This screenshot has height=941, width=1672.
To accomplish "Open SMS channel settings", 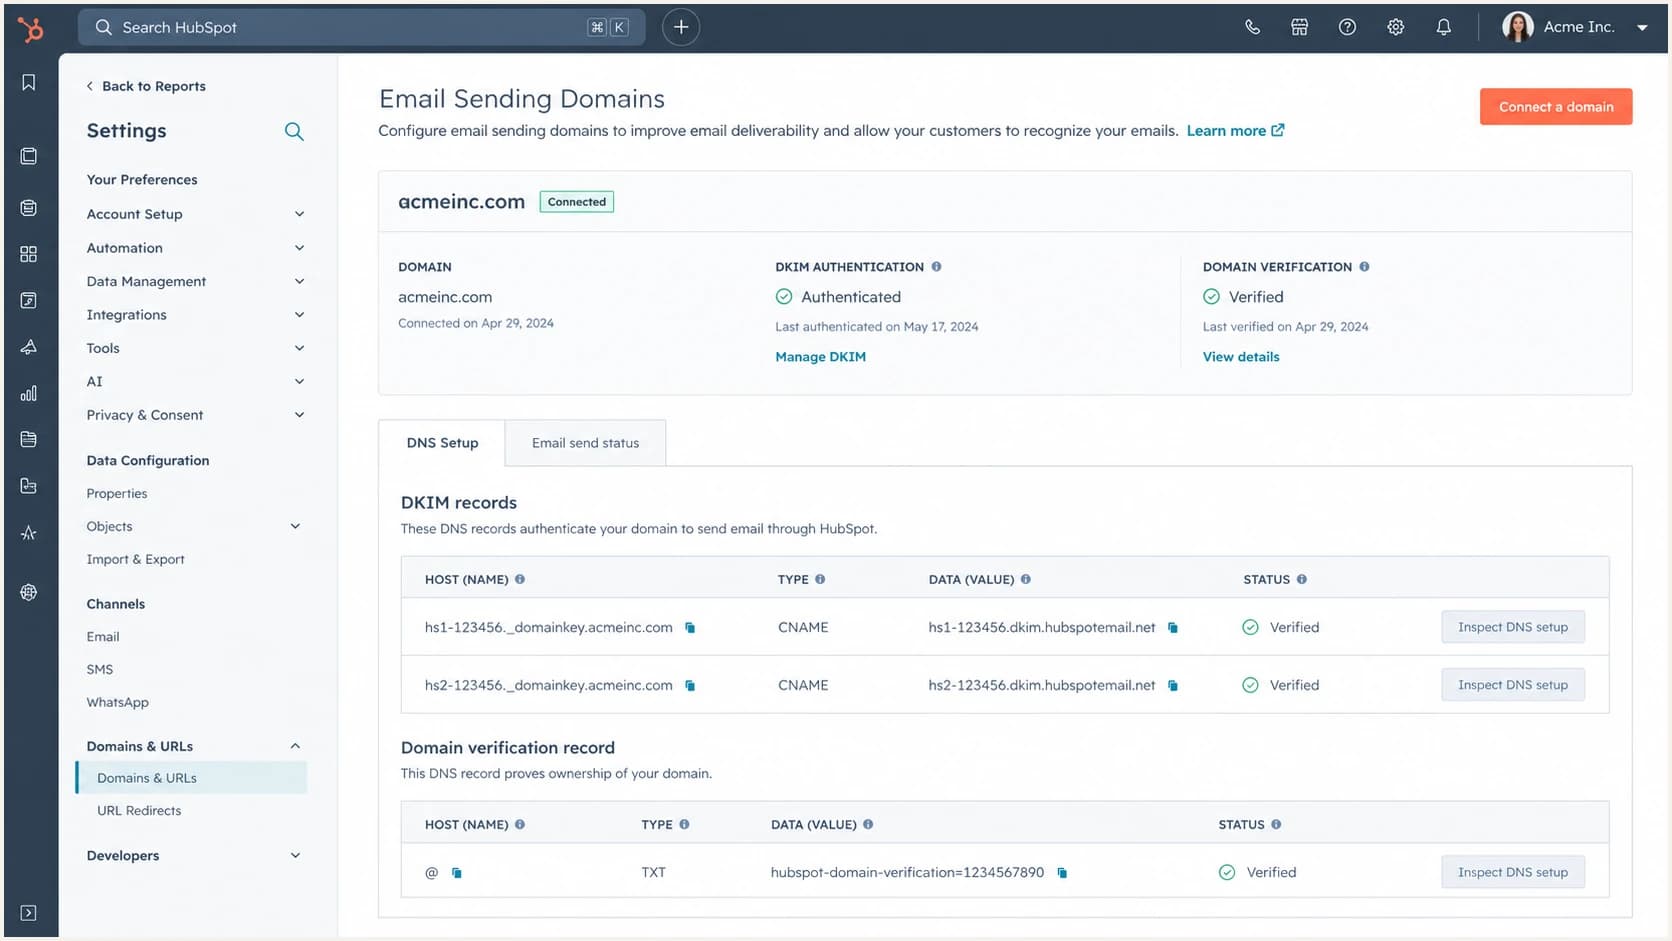I will click(100, 670).
